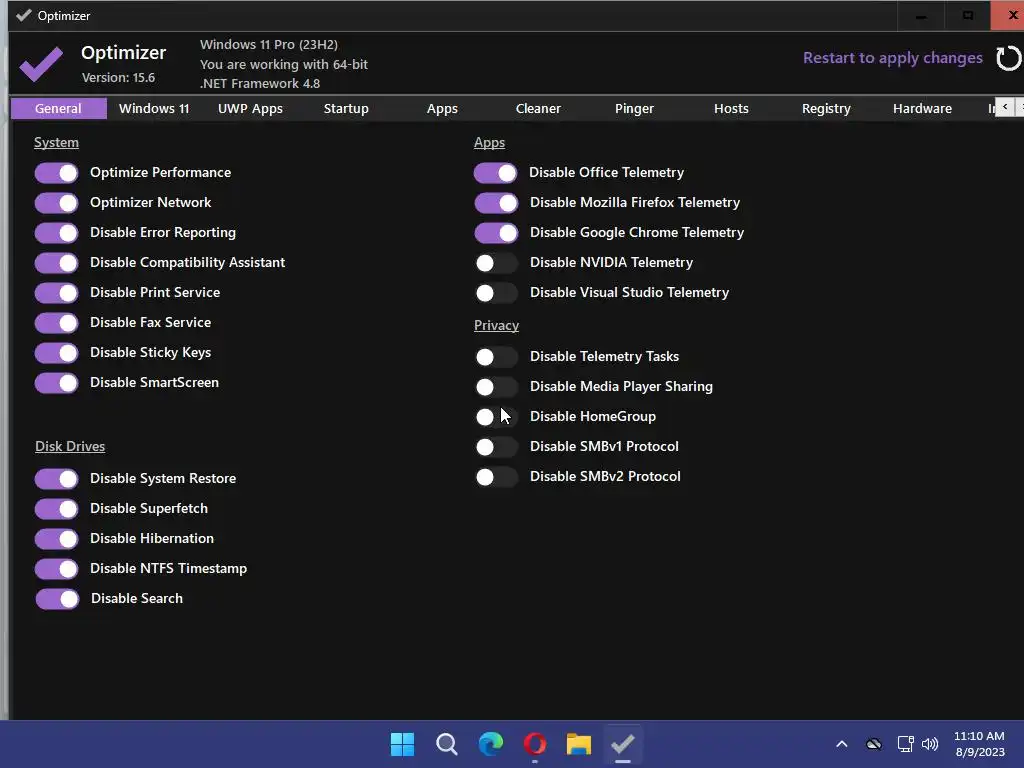
Task: Click the Windows 11 Pro (23H2) text
Action: click(x=269, y=44)
